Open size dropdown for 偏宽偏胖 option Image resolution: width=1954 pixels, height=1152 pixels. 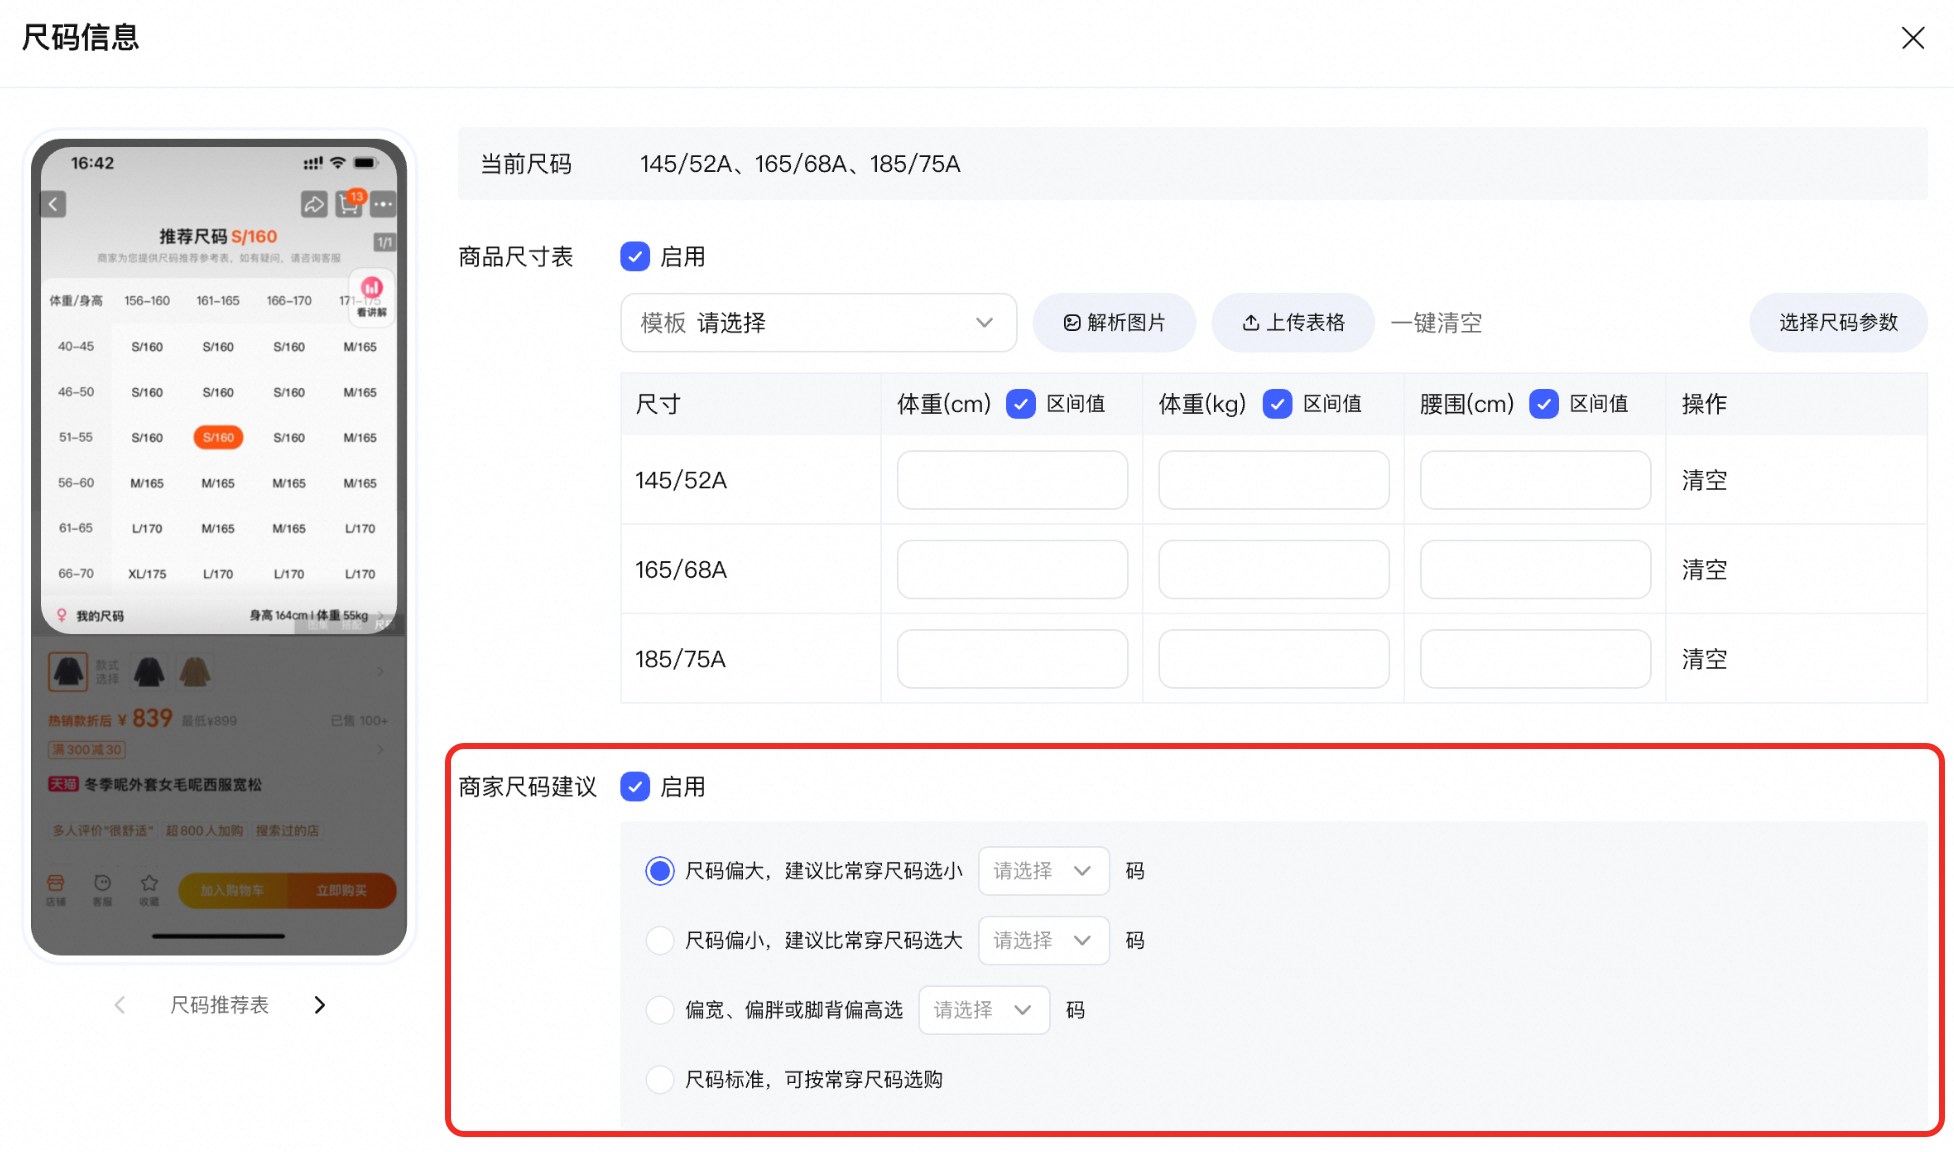[984, 1010]
